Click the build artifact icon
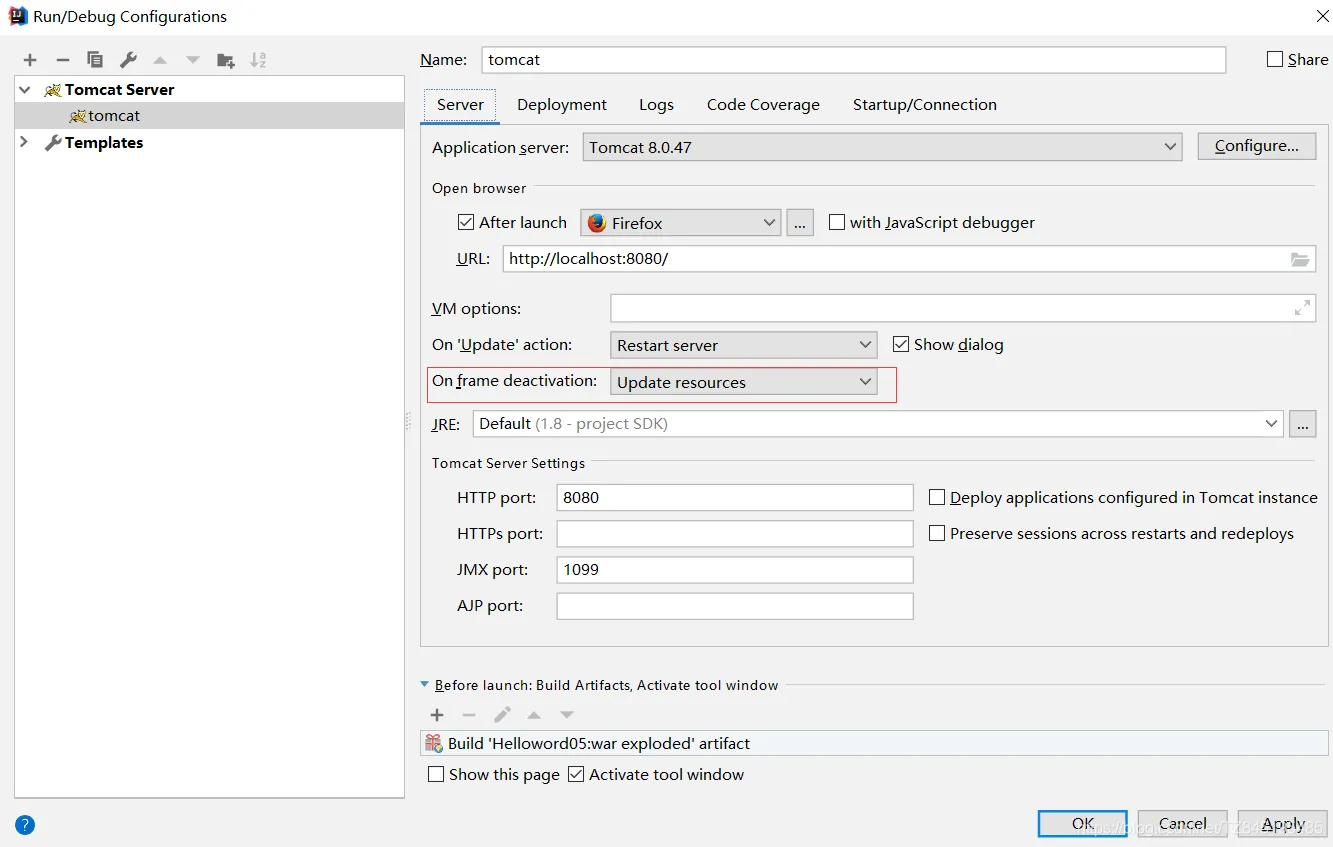 [434, 743]
